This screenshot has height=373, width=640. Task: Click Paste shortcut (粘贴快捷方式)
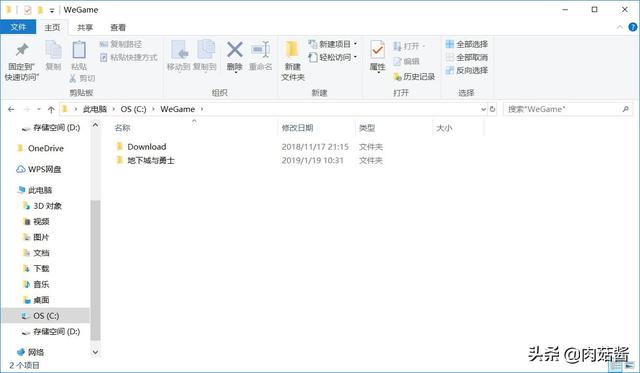(x=129, y=57)
